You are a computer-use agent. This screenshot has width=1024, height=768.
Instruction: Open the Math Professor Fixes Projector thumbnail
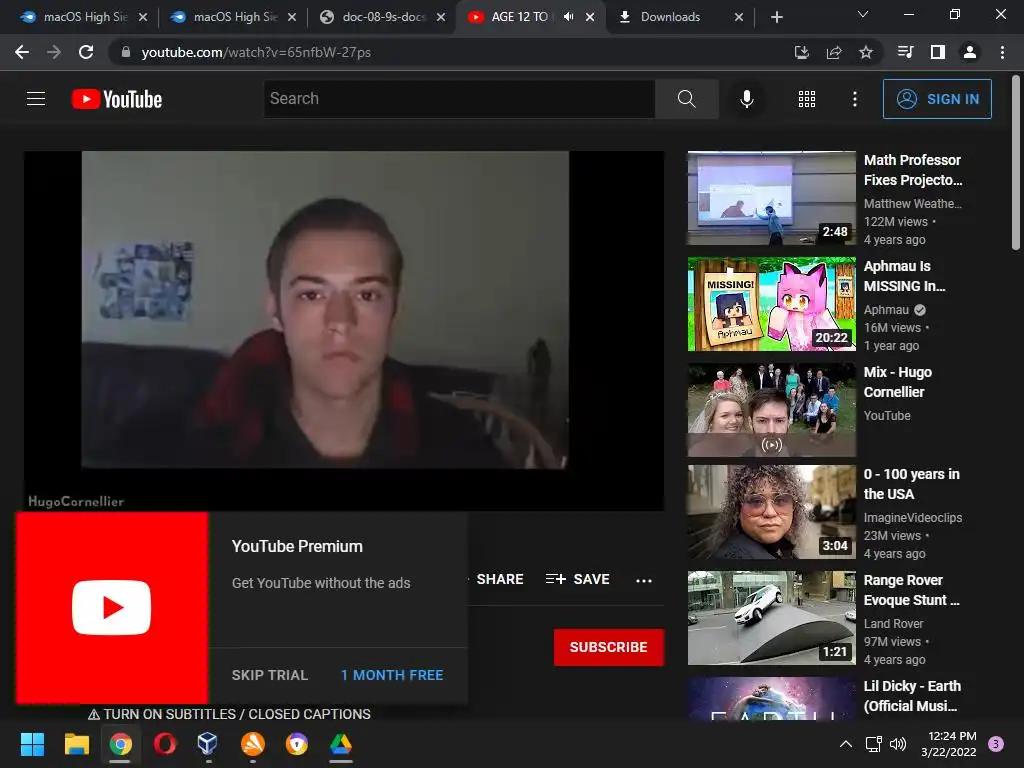click(x=771, y=198)
